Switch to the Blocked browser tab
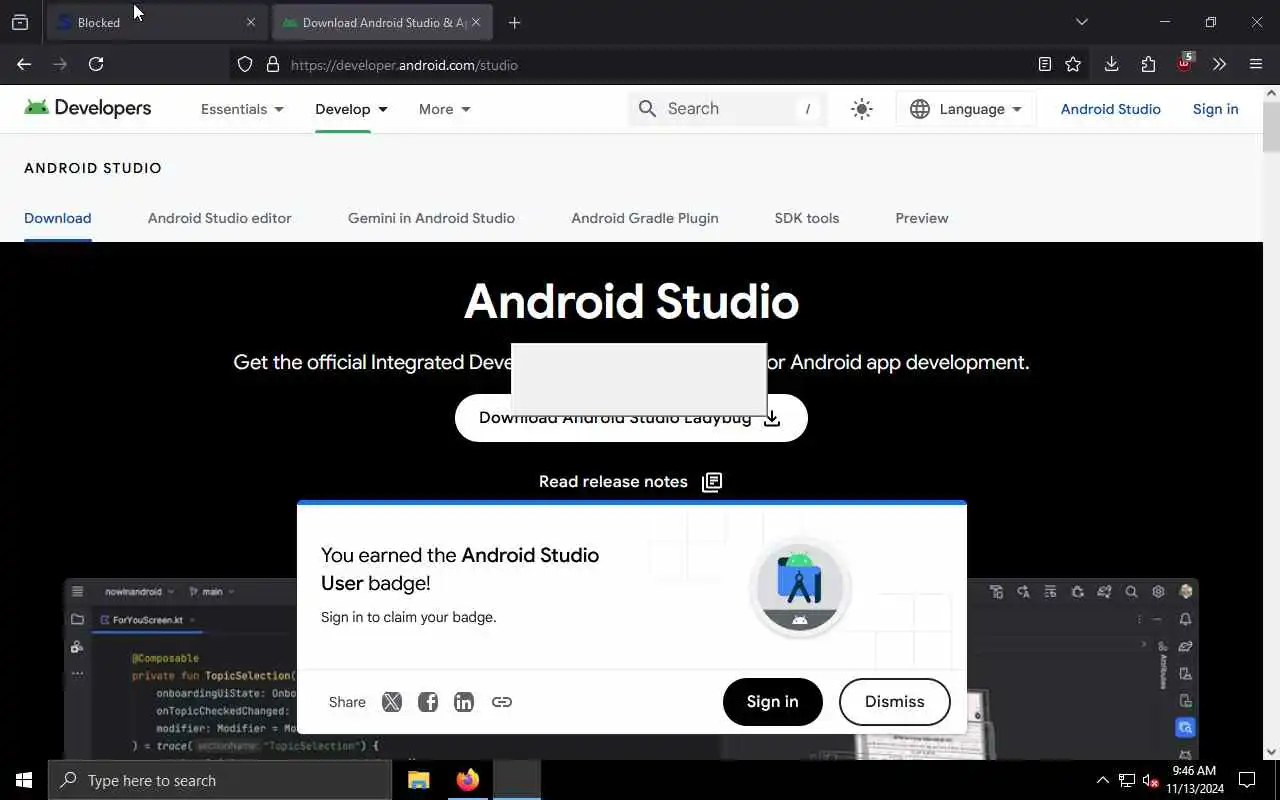 click(157, 22)
